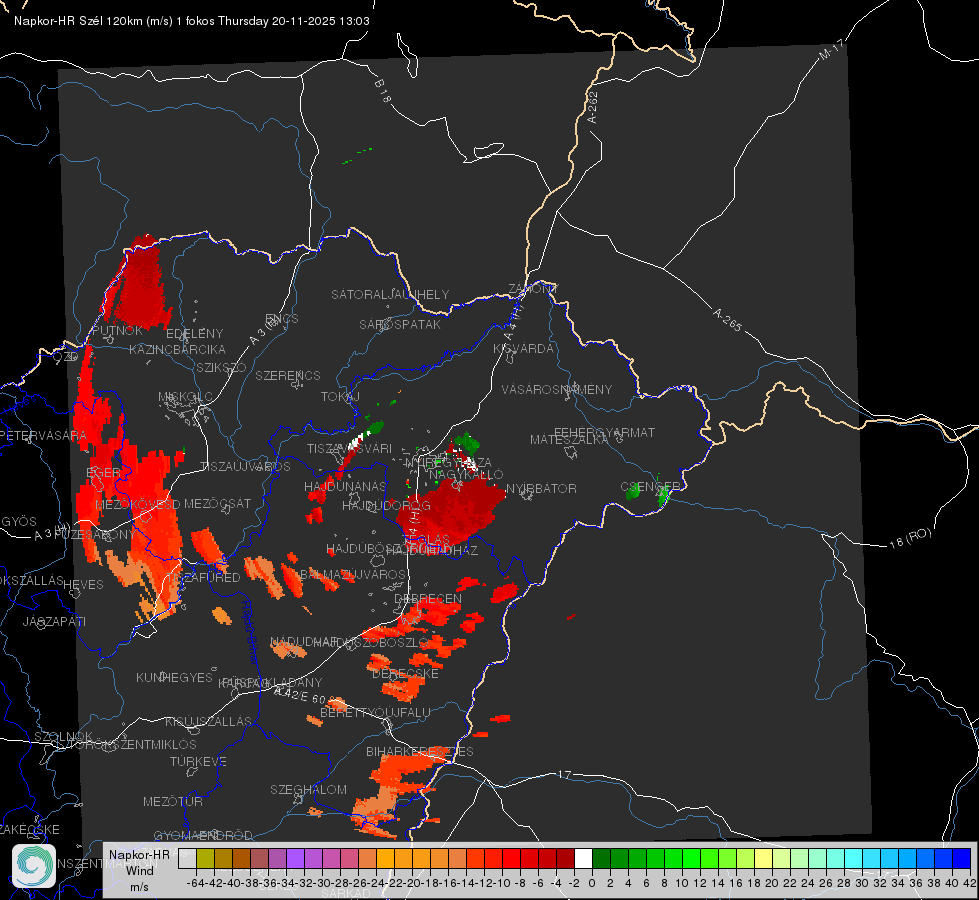979x900 pixels.
Task: Click the EGER city label
Action: (103, 473)
